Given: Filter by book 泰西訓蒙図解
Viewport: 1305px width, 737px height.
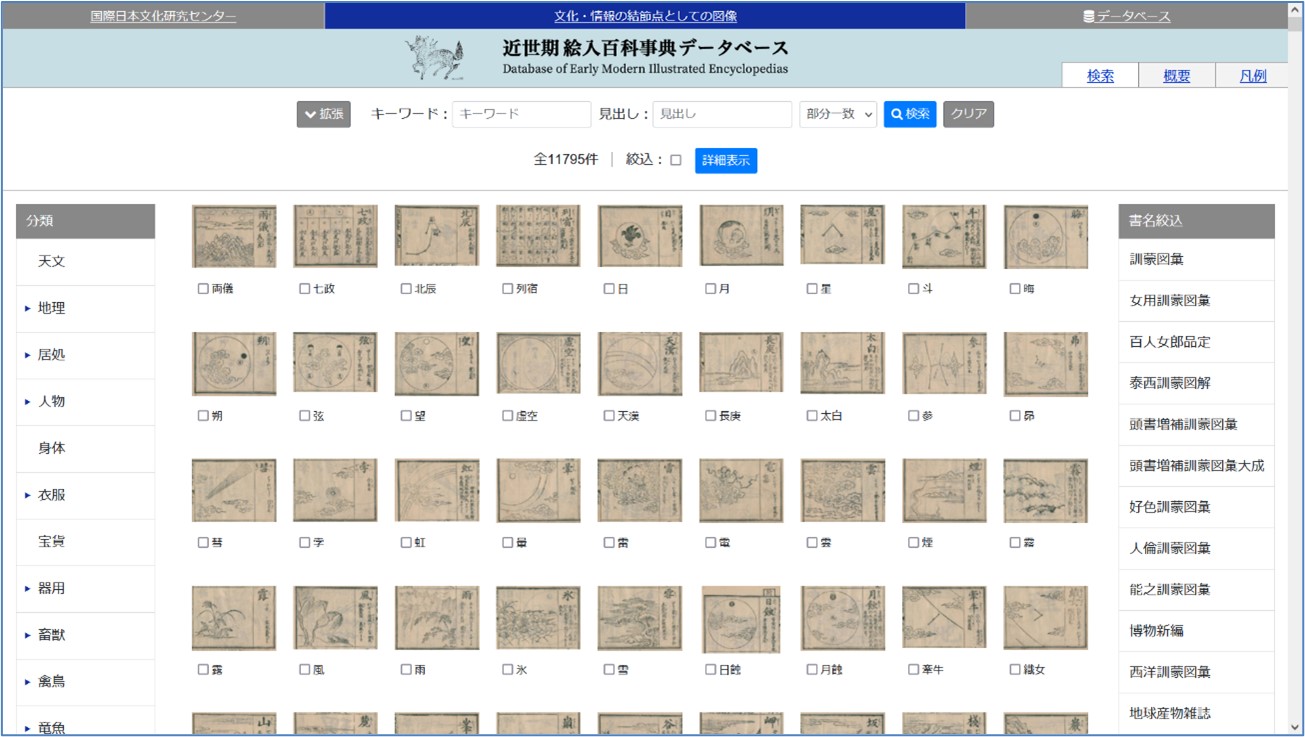Looking at the screenshot, I should pos(1197,383).
